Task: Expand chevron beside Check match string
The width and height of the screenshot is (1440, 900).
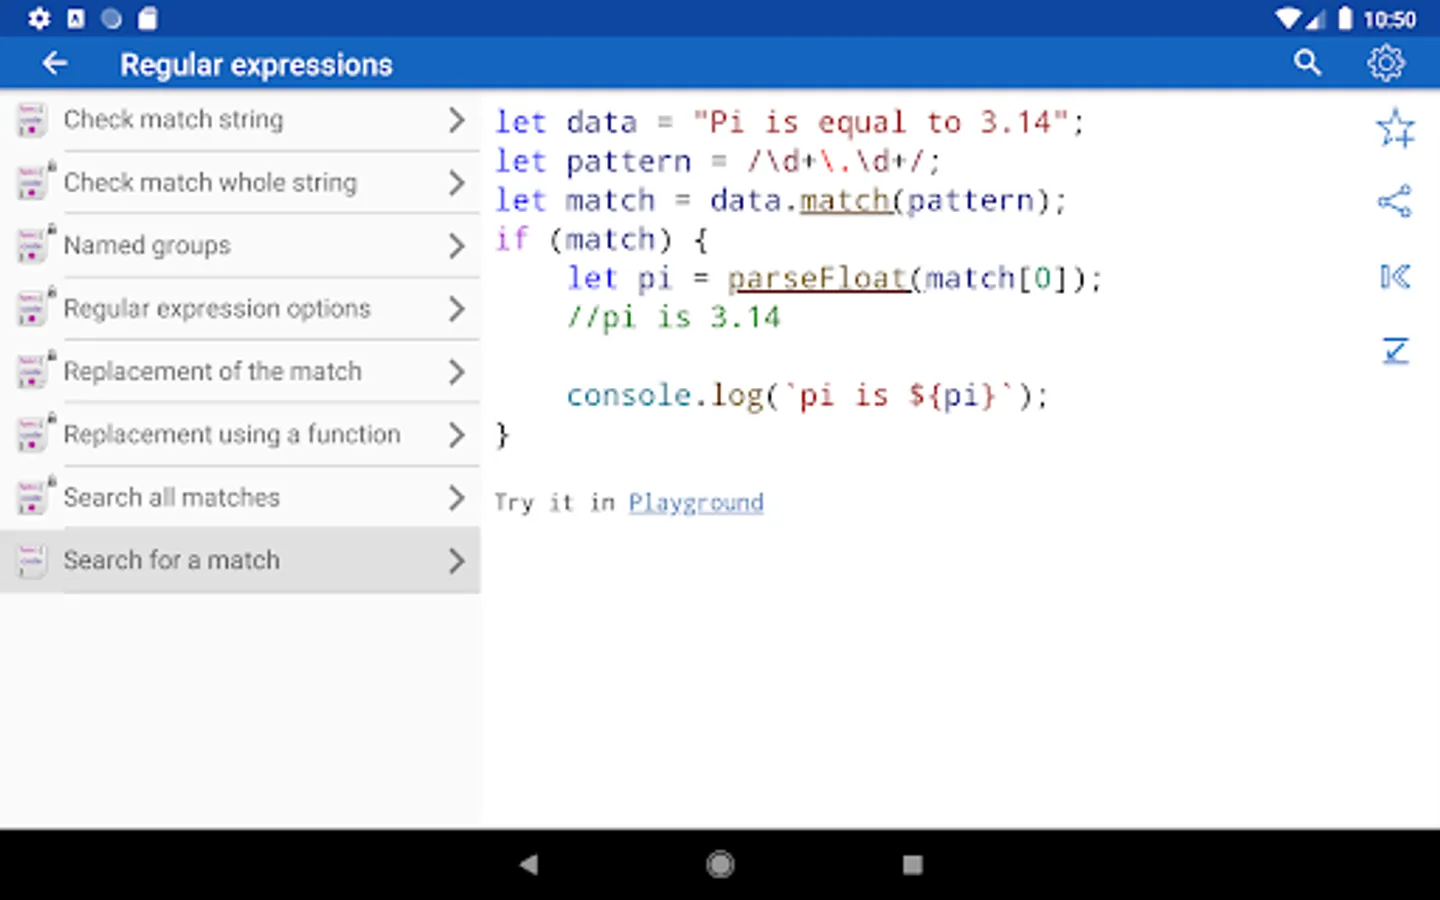Action: pos(457,120)
